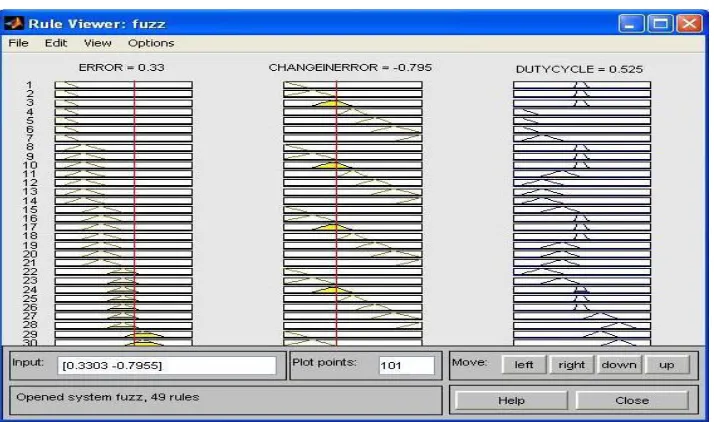Click rule 1 DUTYCYCLE output plot
Viewport: 714px width, 422px height.
[582, 85]
